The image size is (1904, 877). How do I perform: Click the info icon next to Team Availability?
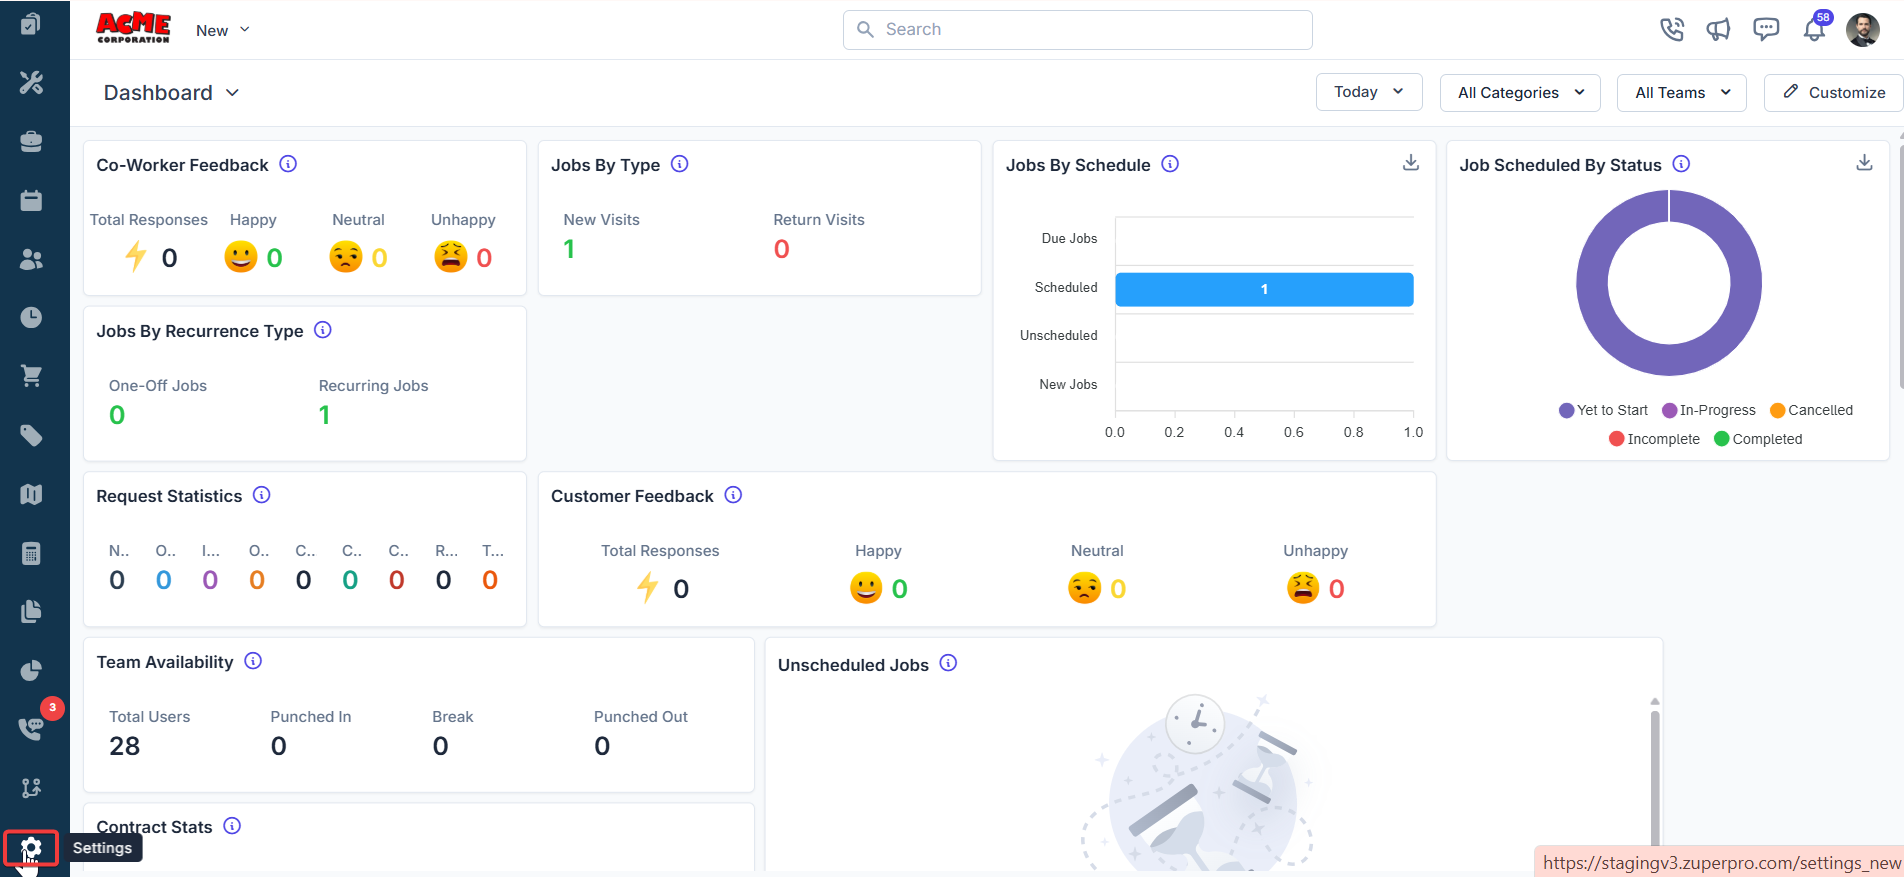click(x=253, y=661)
